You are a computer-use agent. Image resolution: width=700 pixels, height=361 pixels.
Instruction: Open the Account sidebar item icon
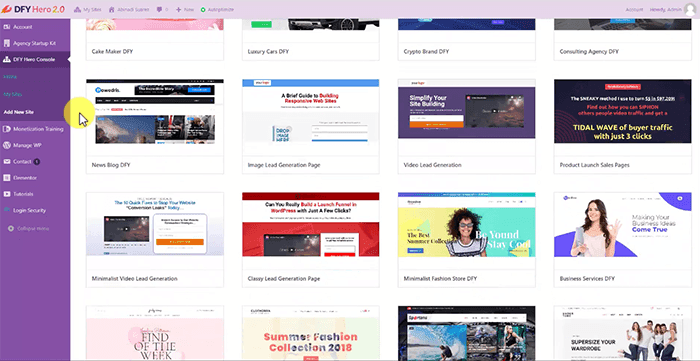[x=7, y=27]
